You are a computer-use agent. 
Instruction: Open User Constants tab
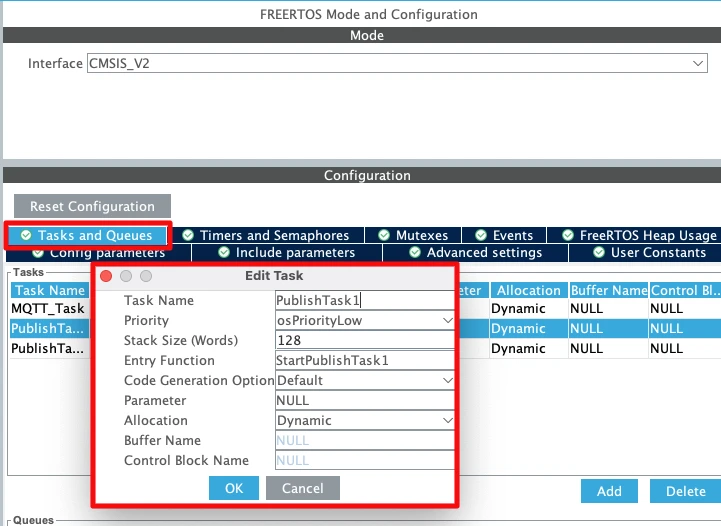646,253
